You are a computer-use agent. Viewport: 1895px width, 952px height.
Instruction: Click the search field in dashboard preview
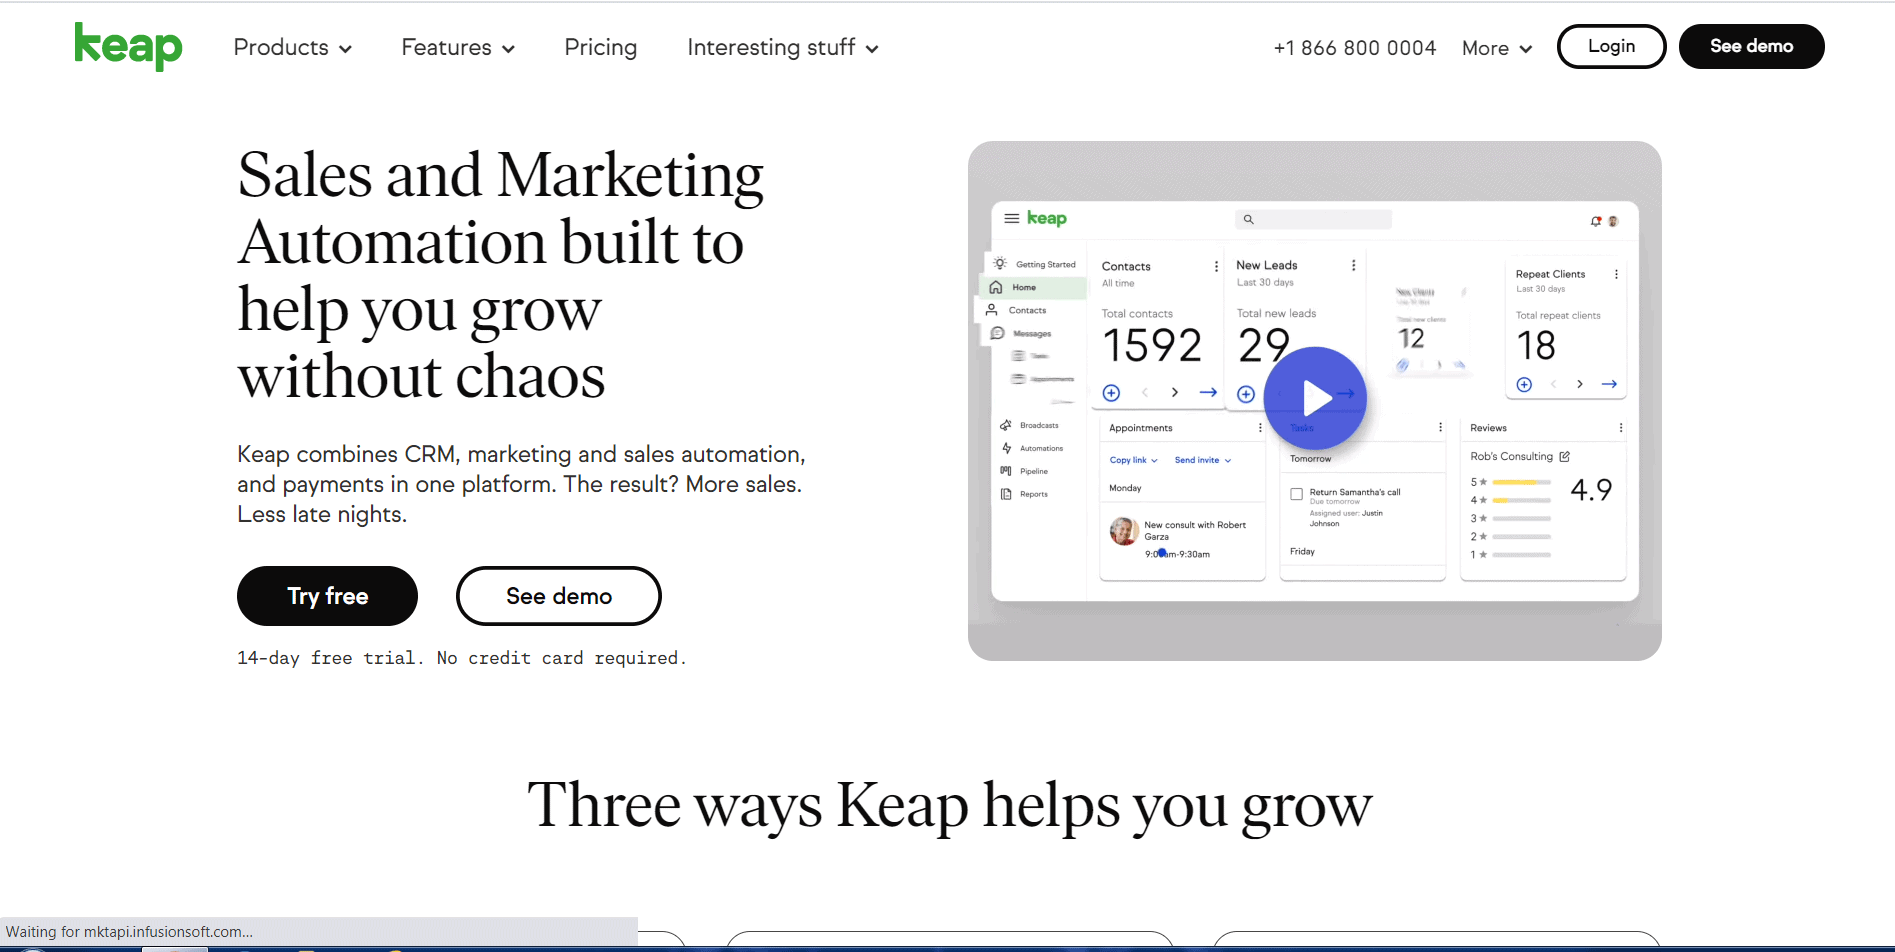[x=1313, y=219]
